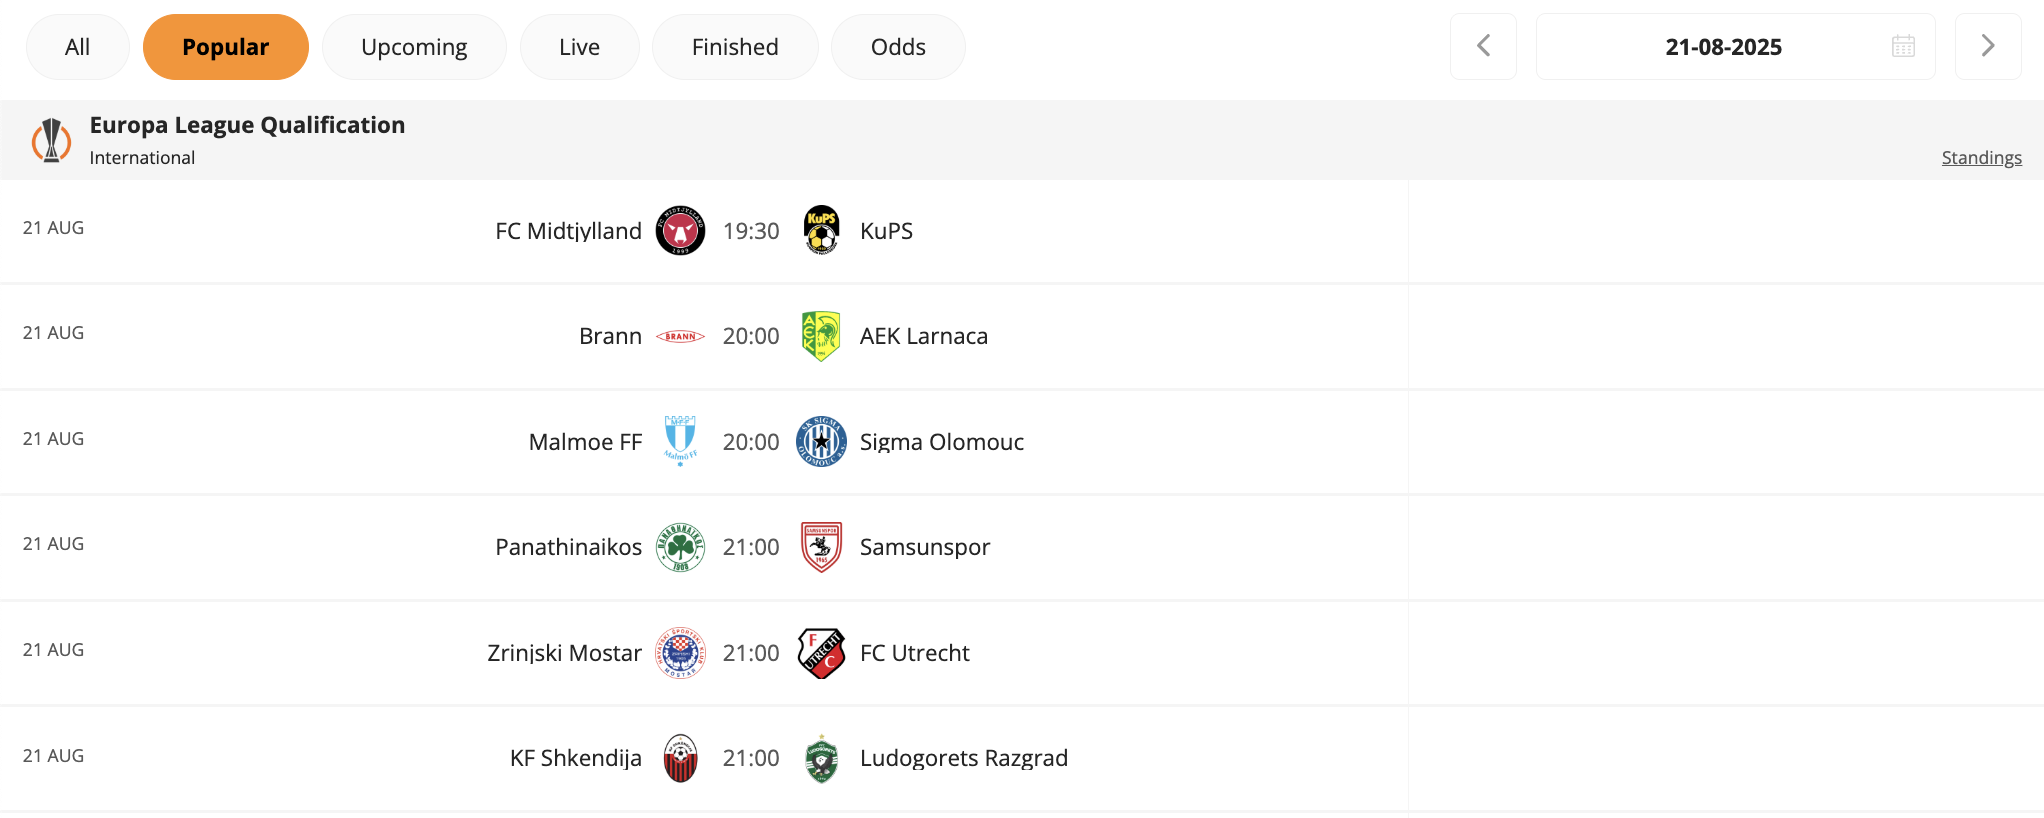Open Brann vs AEK Larnaca match time
This screenshot has width=2044, height=818.
click(751, 336)
